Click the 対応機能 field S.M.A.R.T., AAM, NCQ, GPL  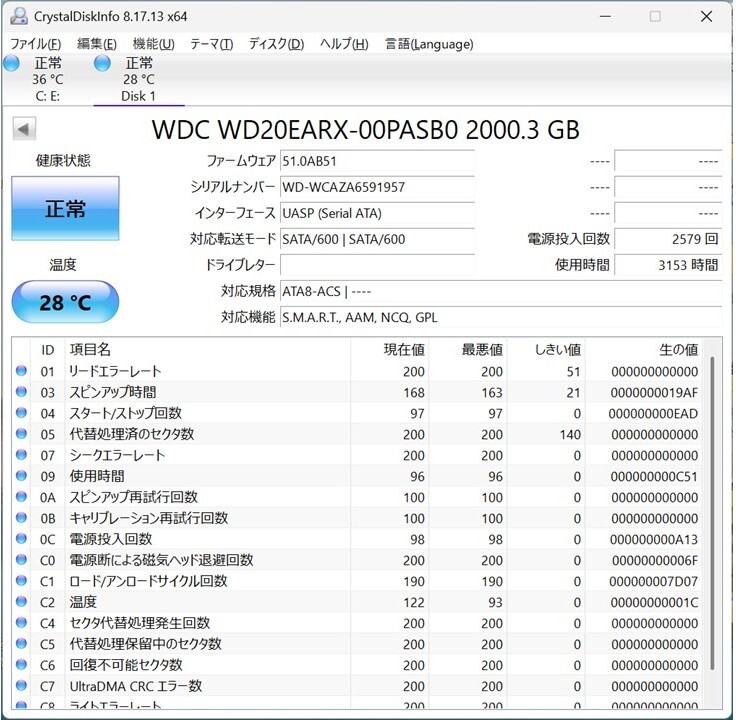coord(501,317)
